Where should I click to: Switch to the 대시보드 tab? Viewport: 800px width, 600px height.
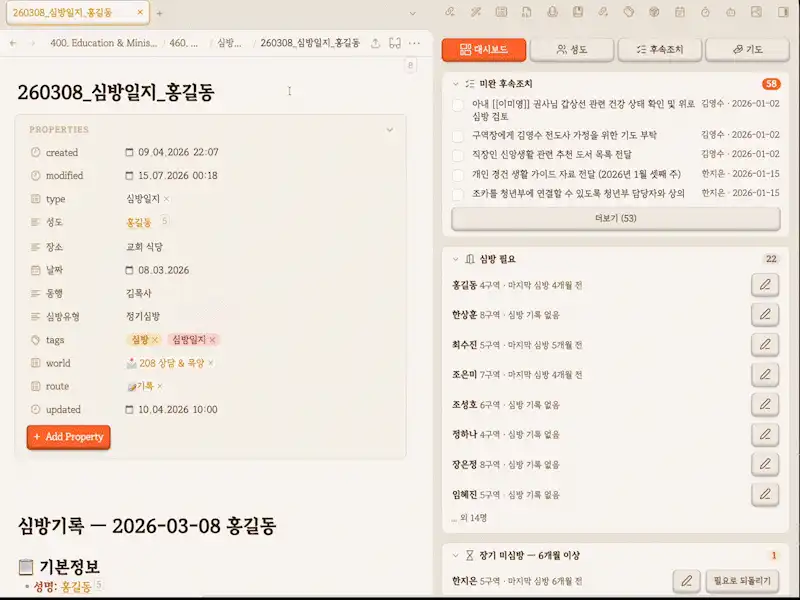pos(484,49)
